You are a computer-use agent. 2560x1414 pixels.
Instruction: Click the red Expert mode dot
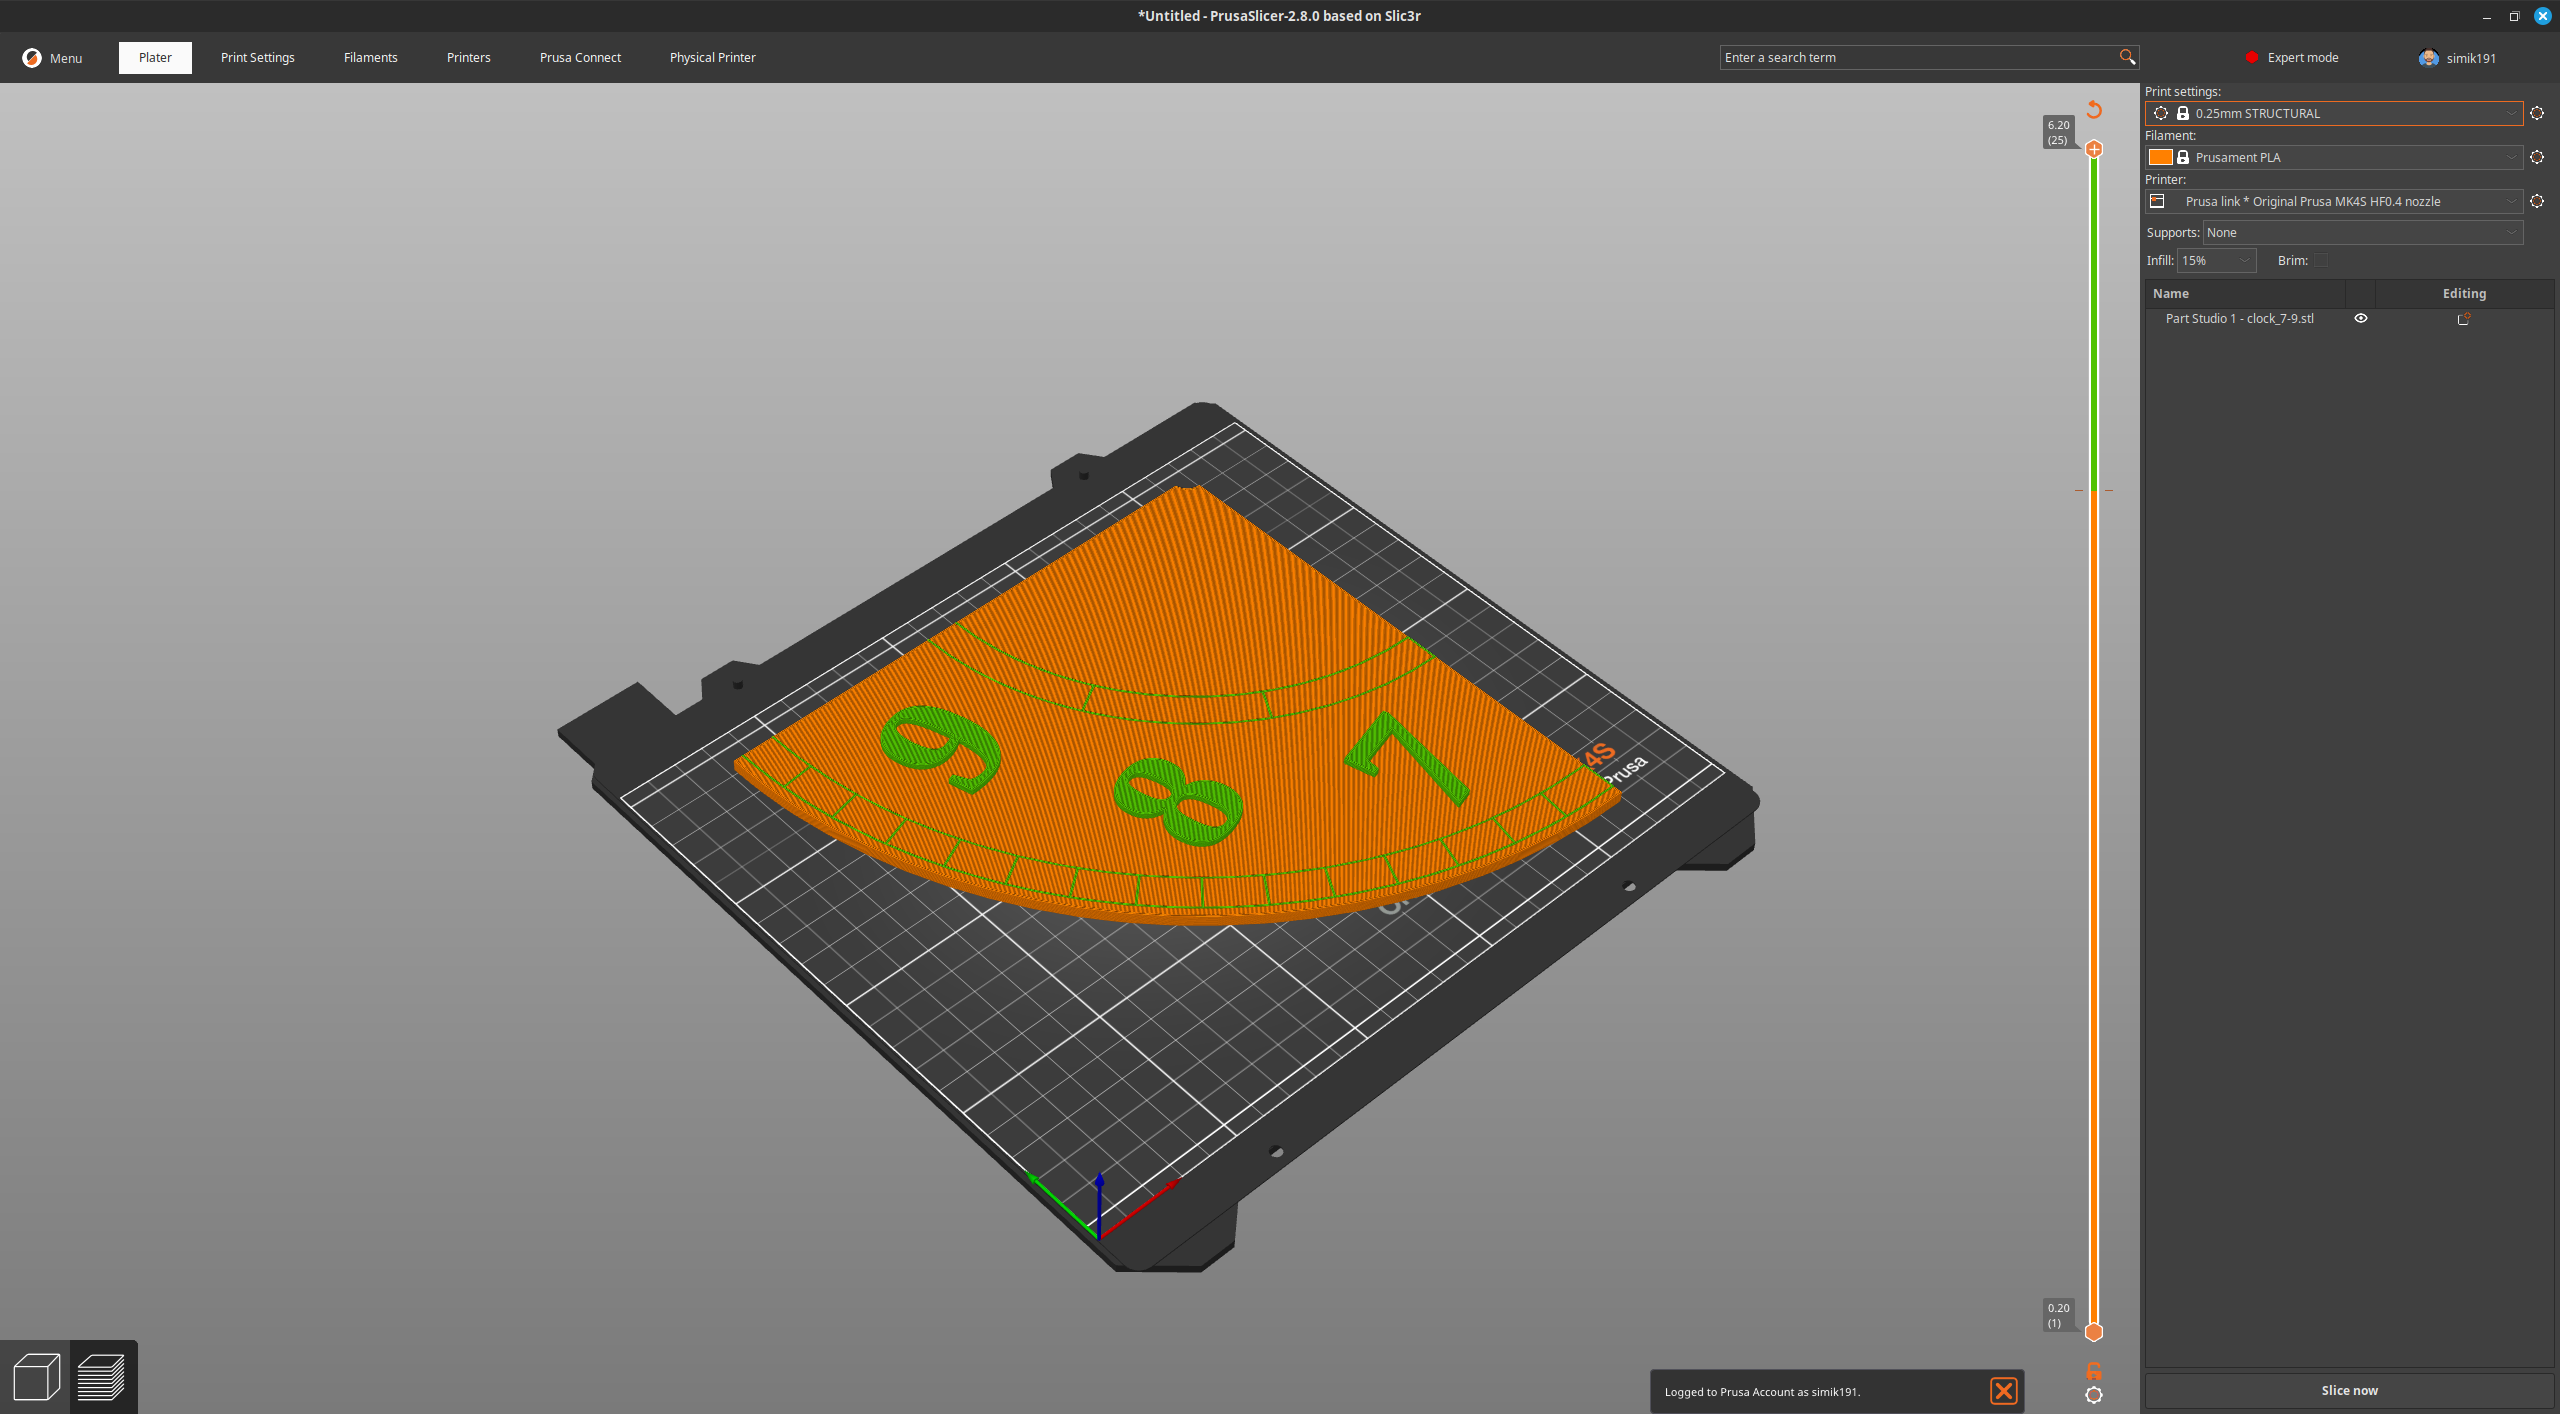tap(2252, 57)
